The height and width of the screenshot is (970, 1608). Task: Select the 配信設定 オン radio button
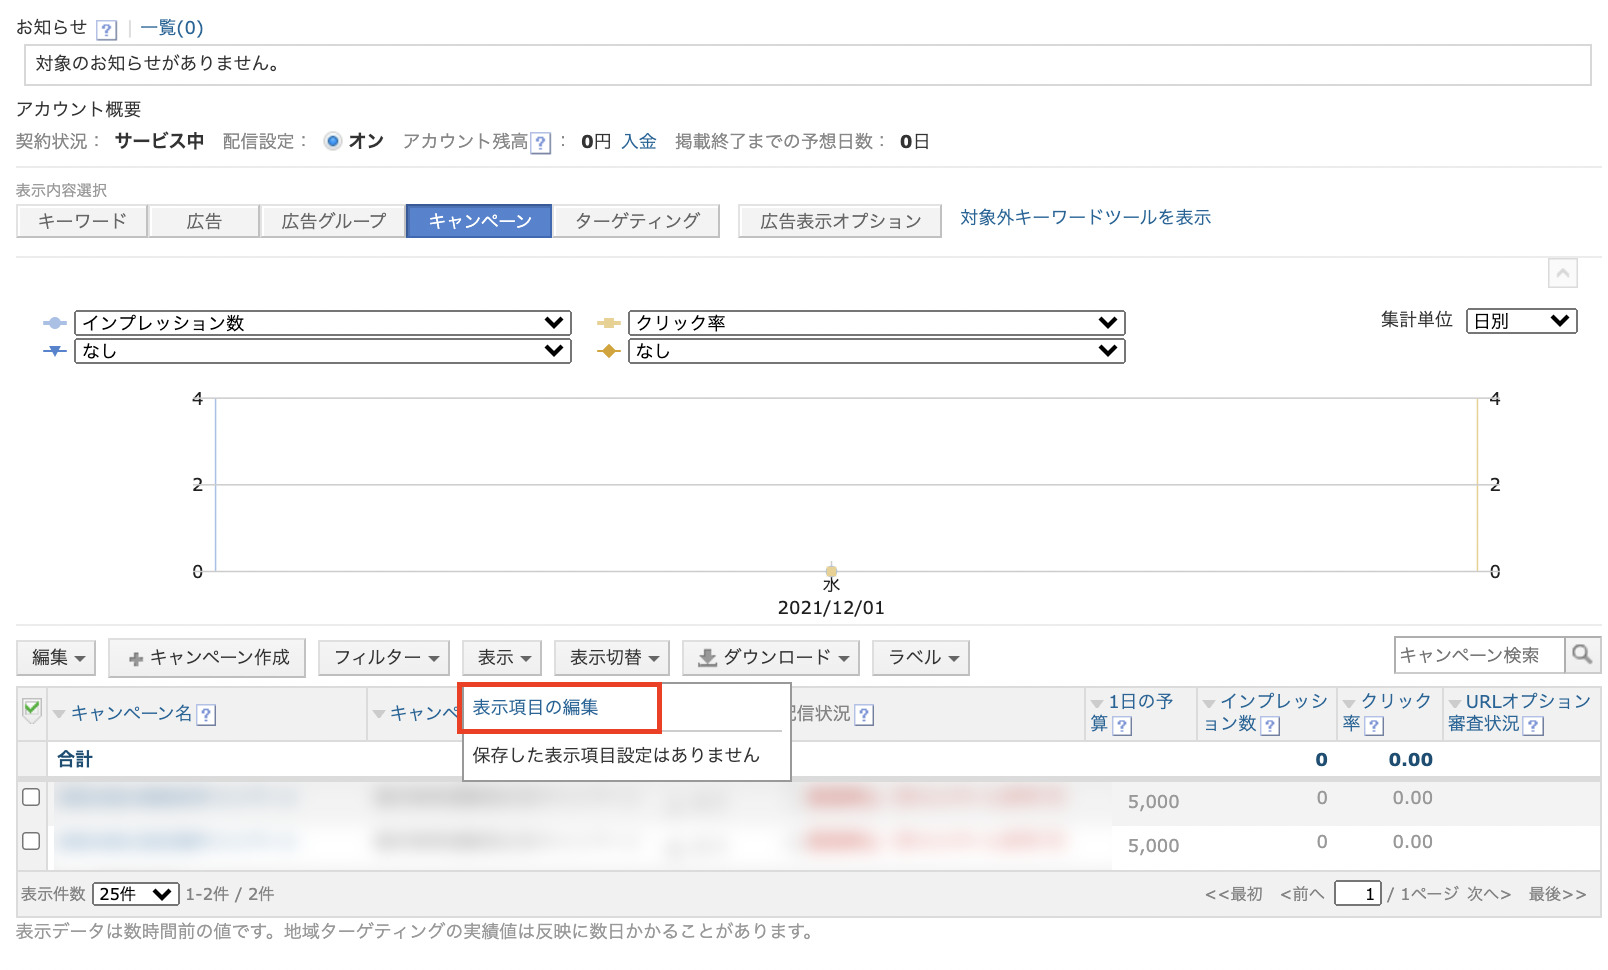(x=333, y=141)
